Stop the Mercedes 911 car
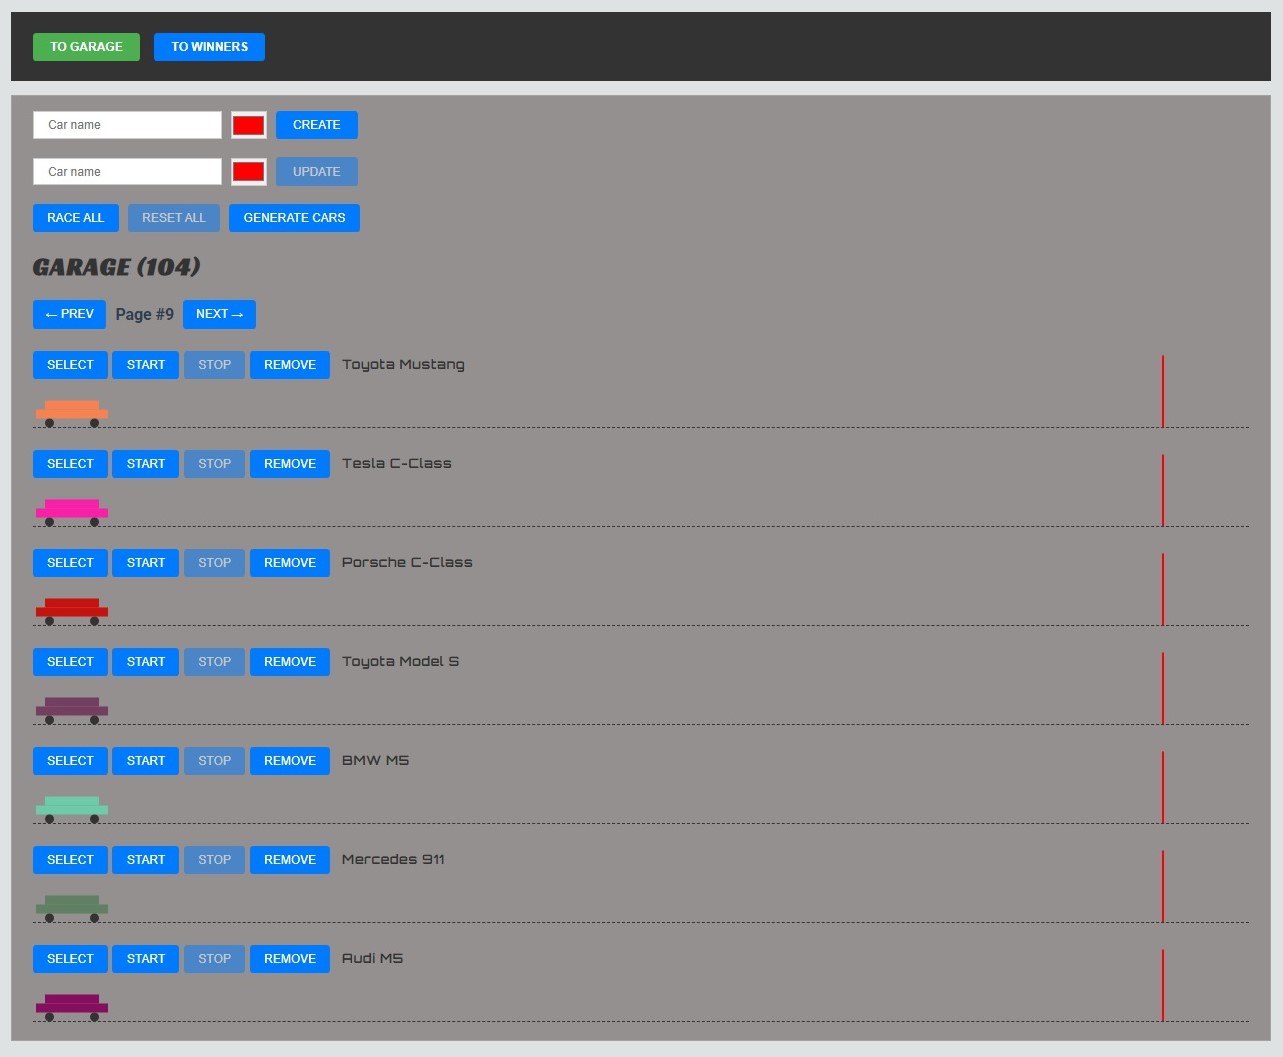Image resolution: width=1283 pixels, height=1057 pixels. pos(214,860)
